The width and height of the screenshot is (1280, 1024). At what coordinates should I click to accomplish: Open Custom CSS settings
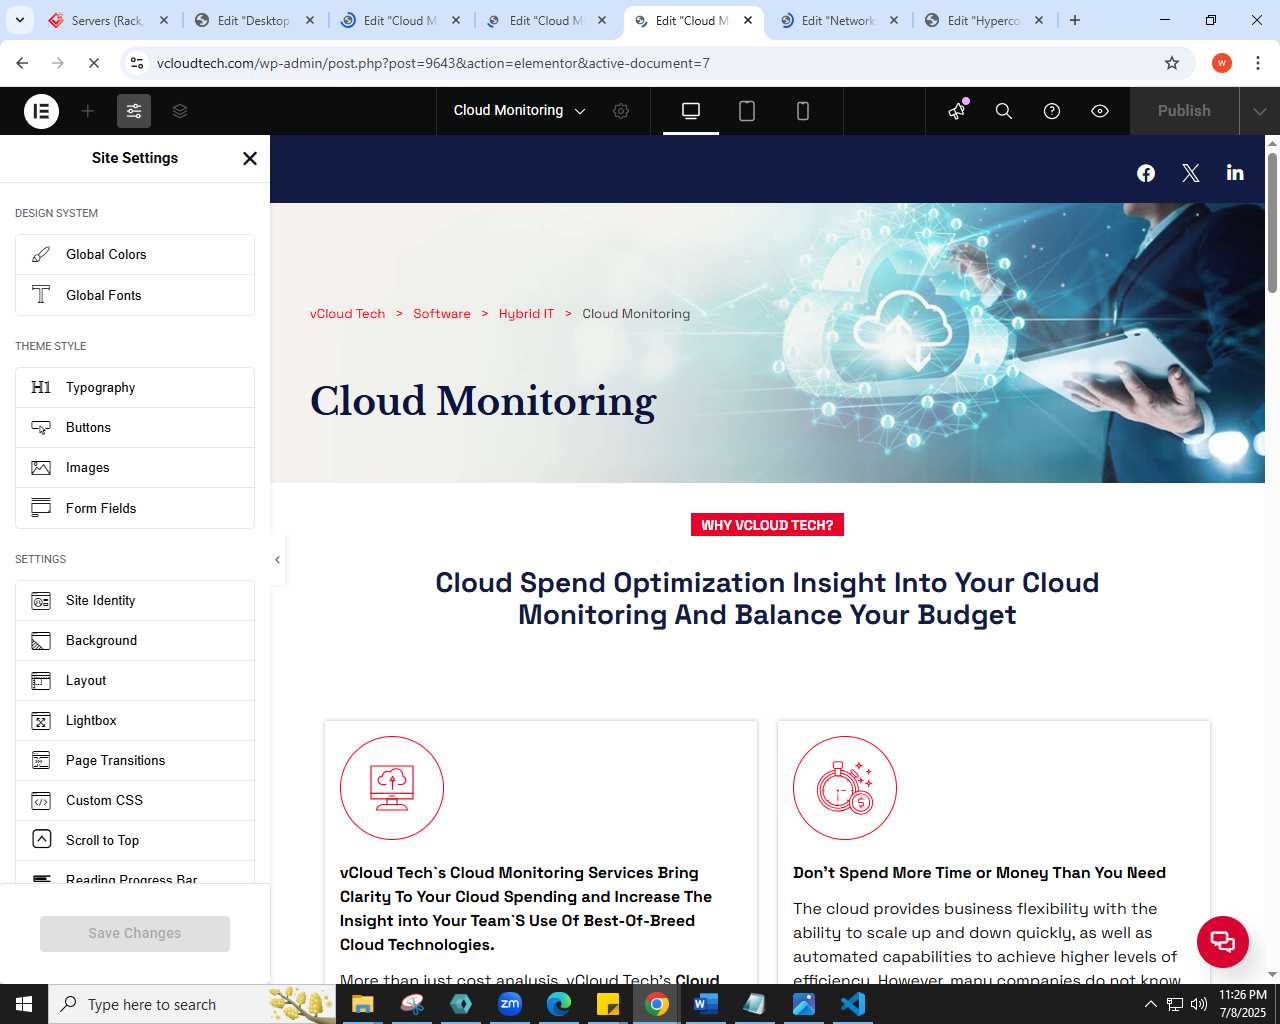pyautogui.click(x=135, y=801)
